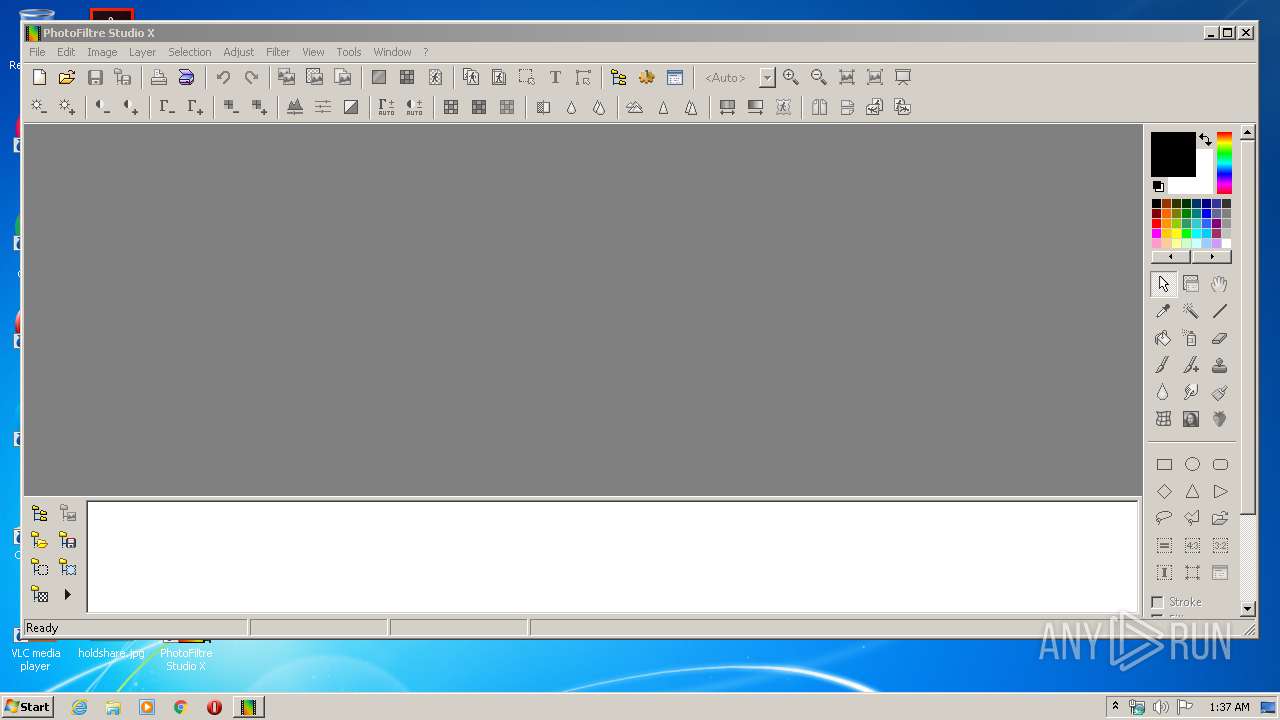Click the Windows Start button
The width and height of the screenshot is (1280, 720).
coord(27,706)
